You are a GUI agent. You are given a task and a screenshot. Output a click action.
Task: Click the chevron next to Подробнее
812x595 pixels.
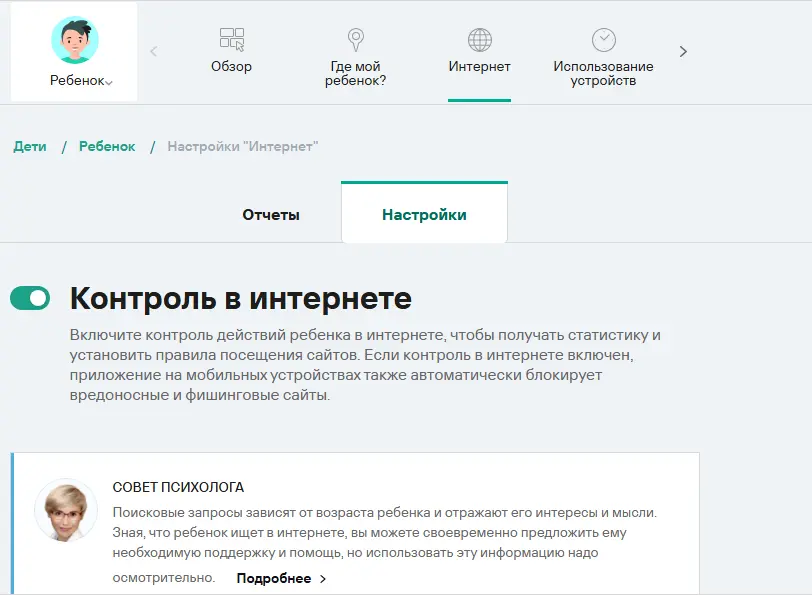(323, 579)
